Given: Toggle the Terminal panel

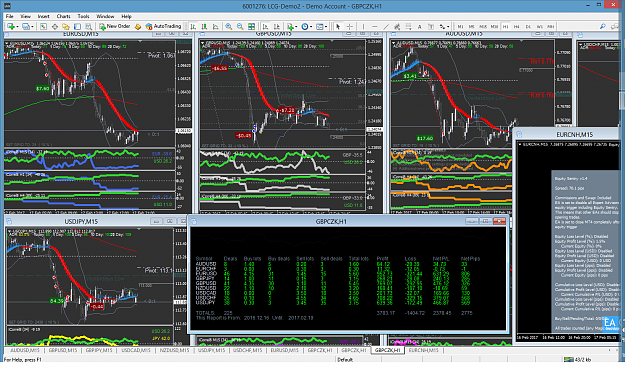Looking at the screenshot, I should click(x=77, y=27).
